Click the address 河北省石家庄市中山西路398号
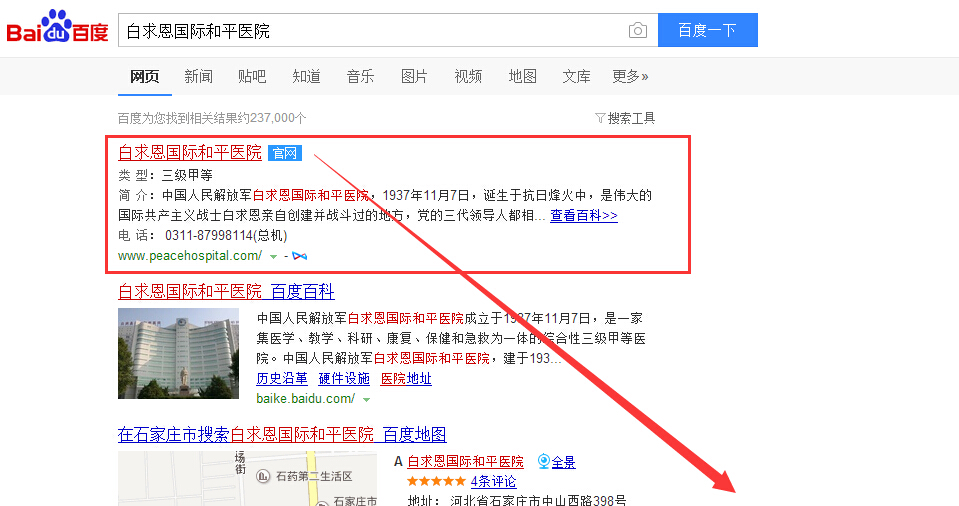Screen dimensions: 959x506 coord(538,500)
